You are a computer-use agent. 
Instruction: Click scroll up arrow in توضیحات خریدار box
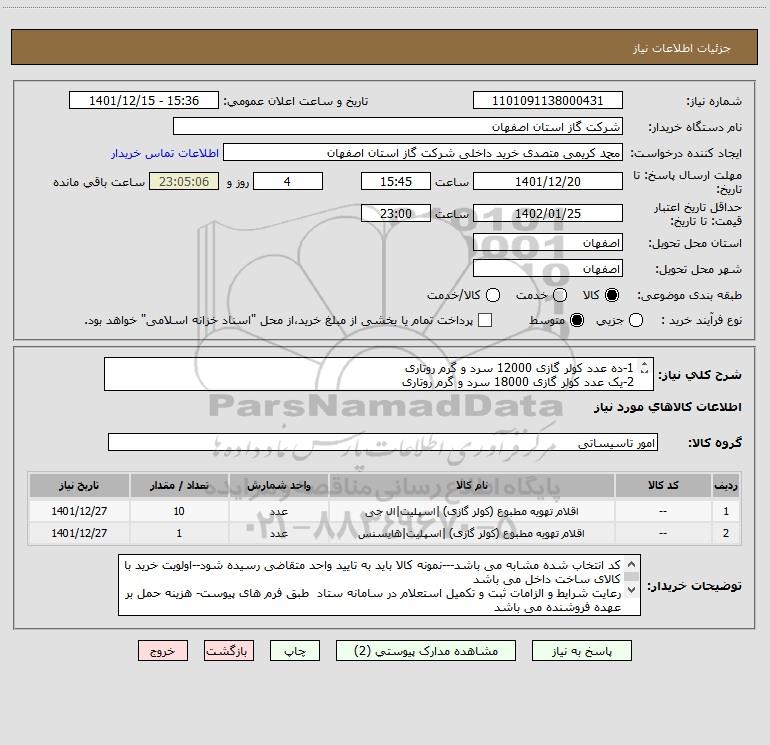pos(632,563)
